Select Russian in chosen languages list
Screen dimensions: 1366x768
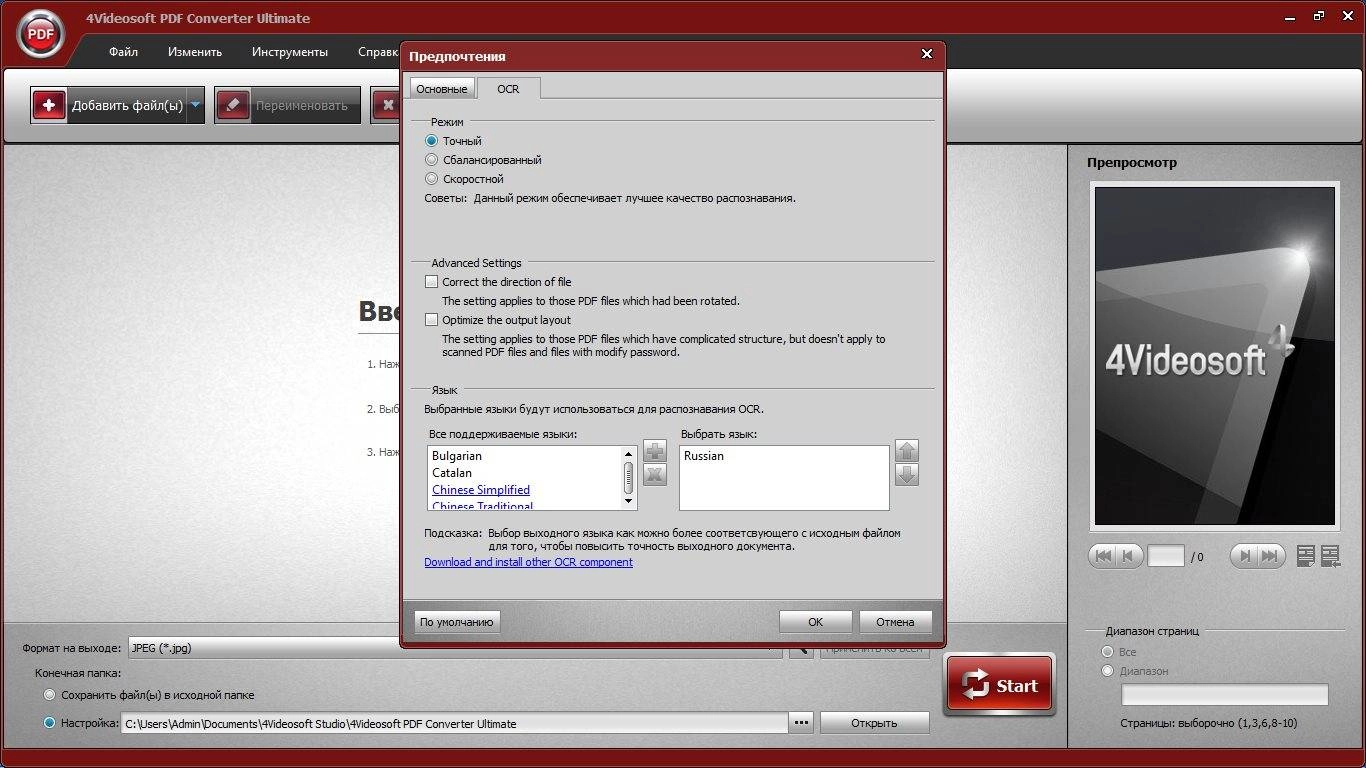click(704, 456)
